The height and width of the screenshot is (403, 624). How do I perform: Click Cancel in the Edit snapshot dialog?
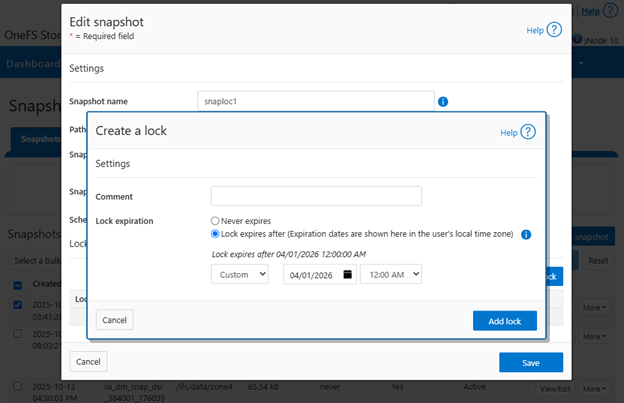tap(88, 361)
